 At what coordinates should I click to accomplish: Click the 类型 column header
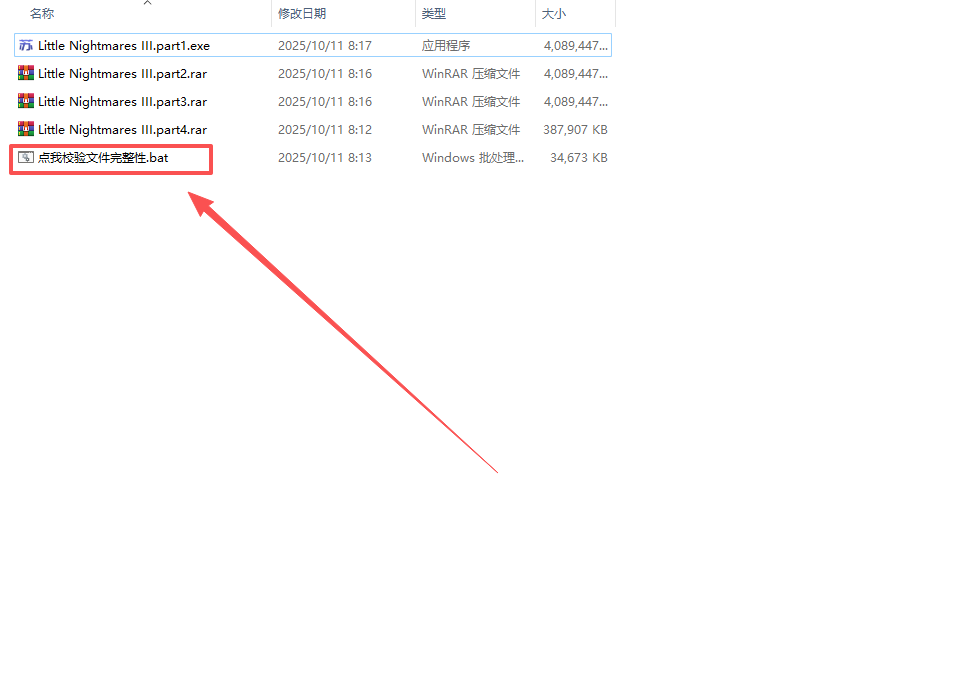[x=434, y=14]
